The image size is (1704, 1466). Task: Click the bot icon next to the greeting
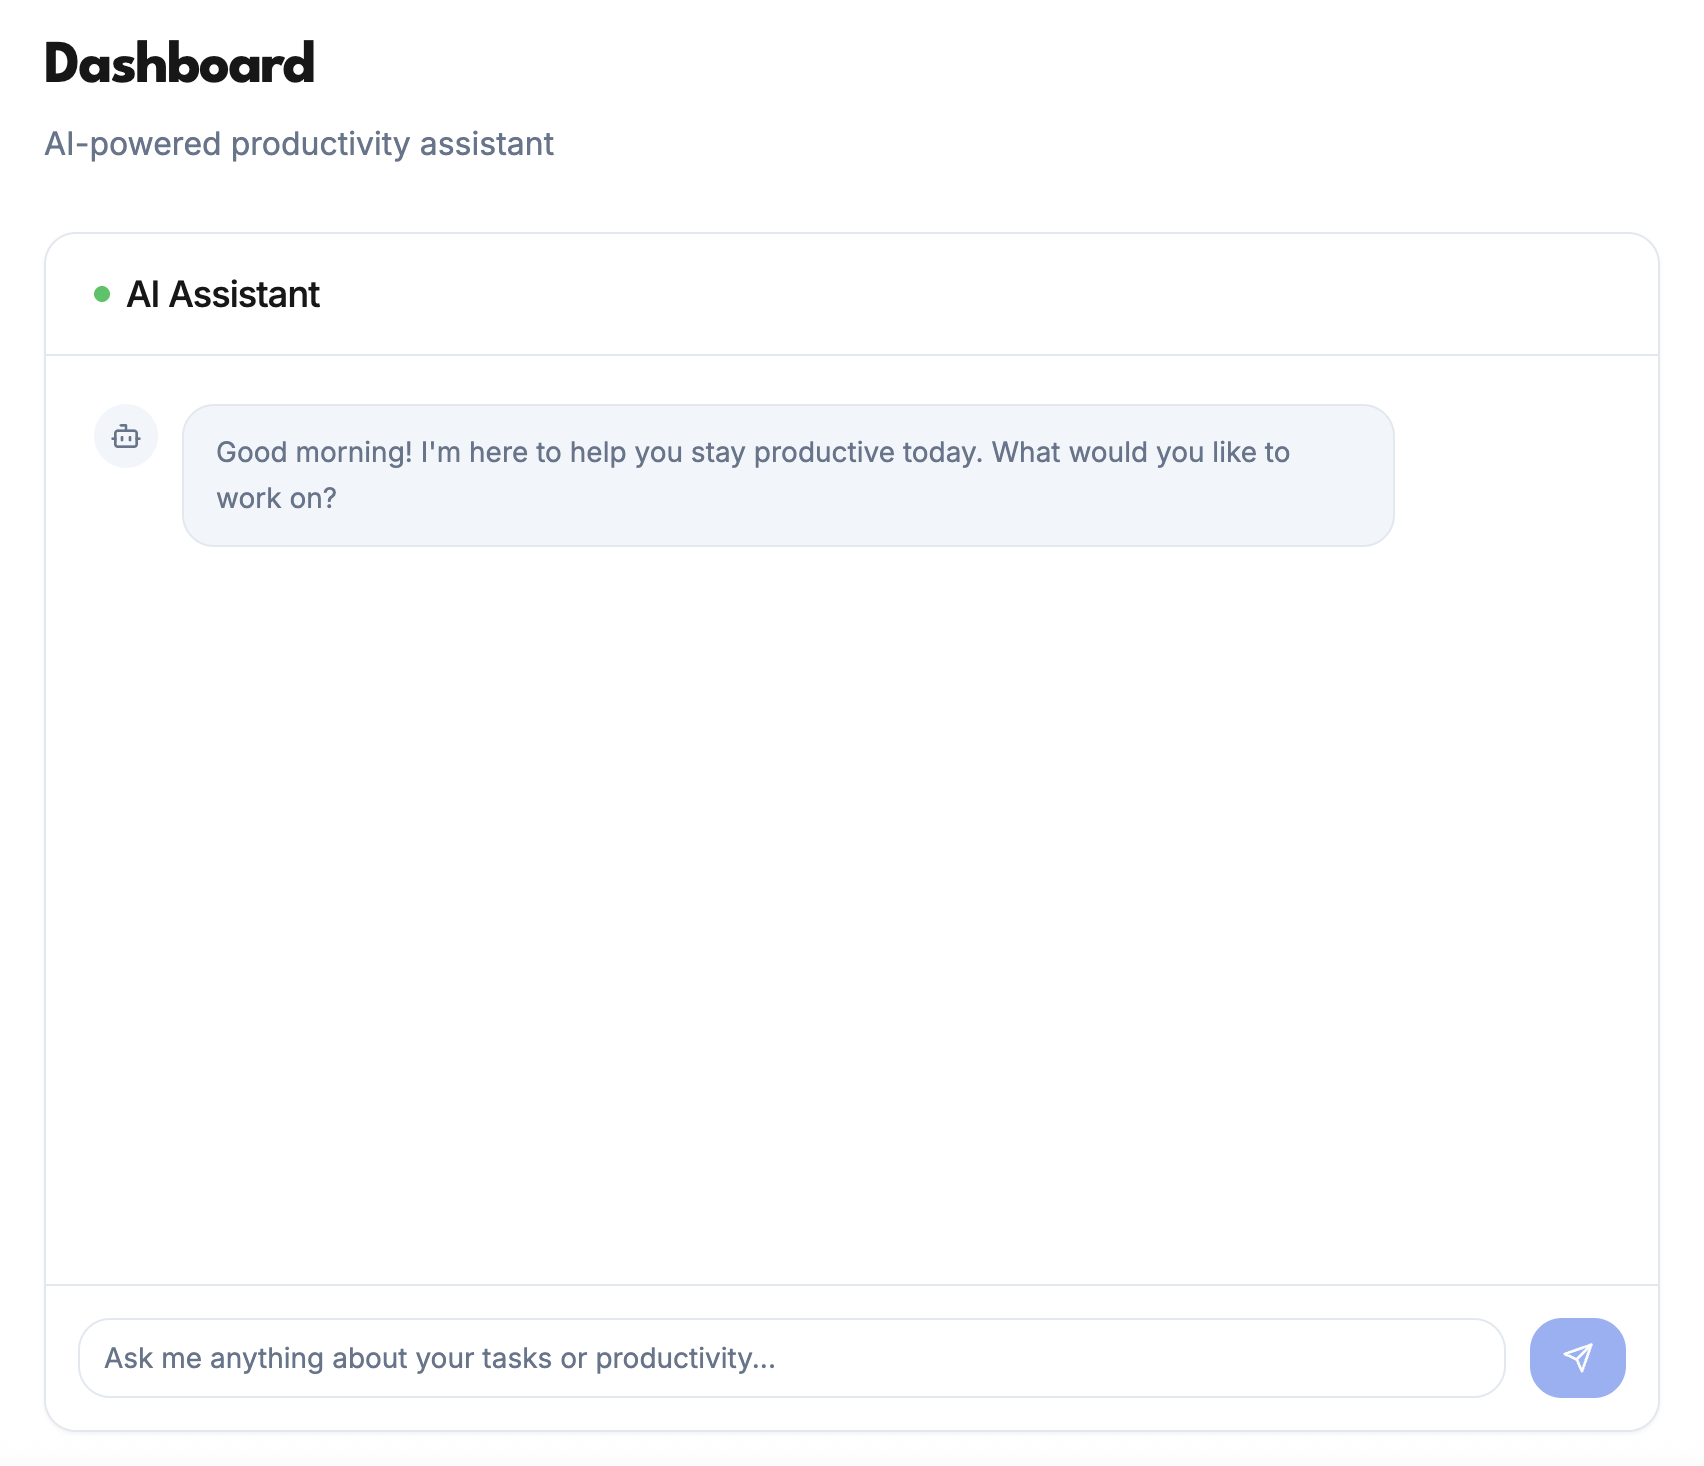(126, 436)
